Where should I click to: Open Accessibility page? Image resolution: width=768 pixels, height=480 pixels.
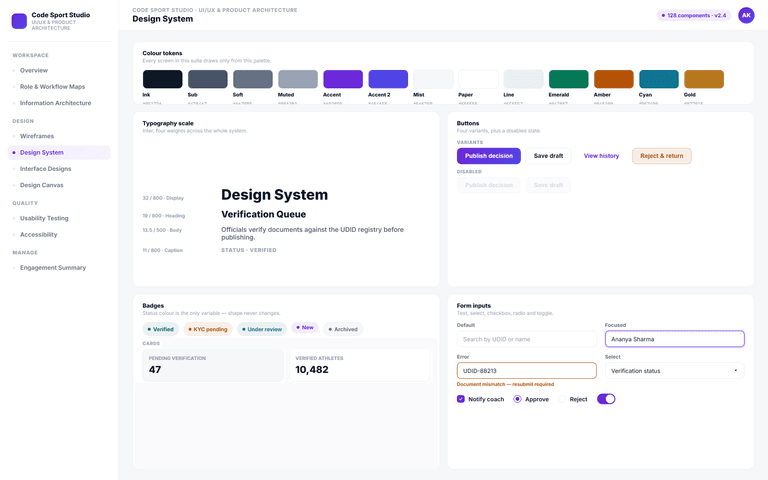pyautogui.click(x=38, y=235)
